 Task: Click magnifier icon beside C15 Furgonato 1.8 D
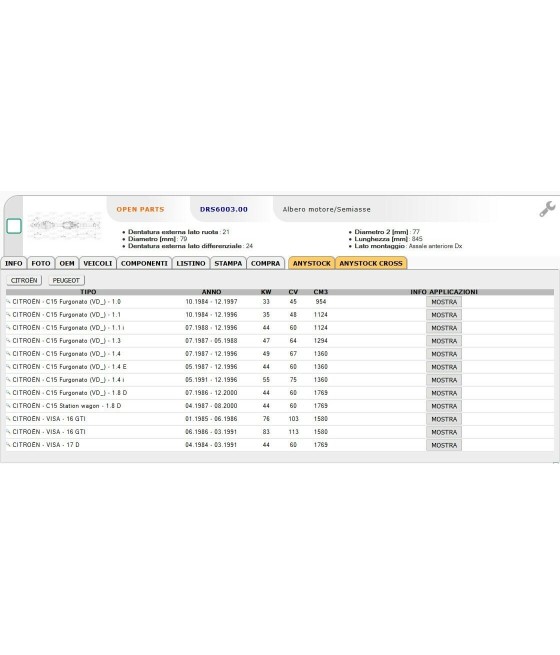click(8, 393)
